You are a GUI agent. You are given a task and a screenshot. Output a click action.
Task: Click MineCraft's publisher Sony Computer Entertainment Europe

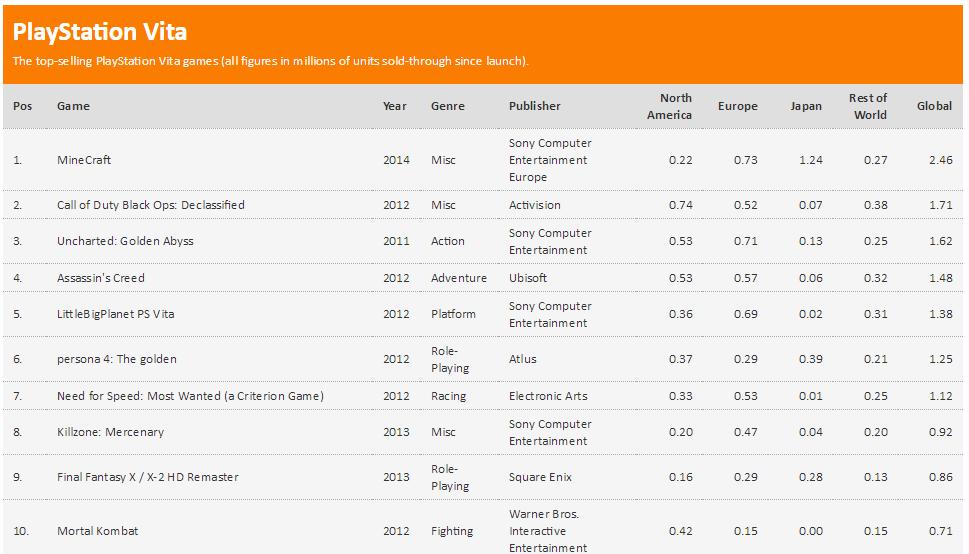(550, 160)
